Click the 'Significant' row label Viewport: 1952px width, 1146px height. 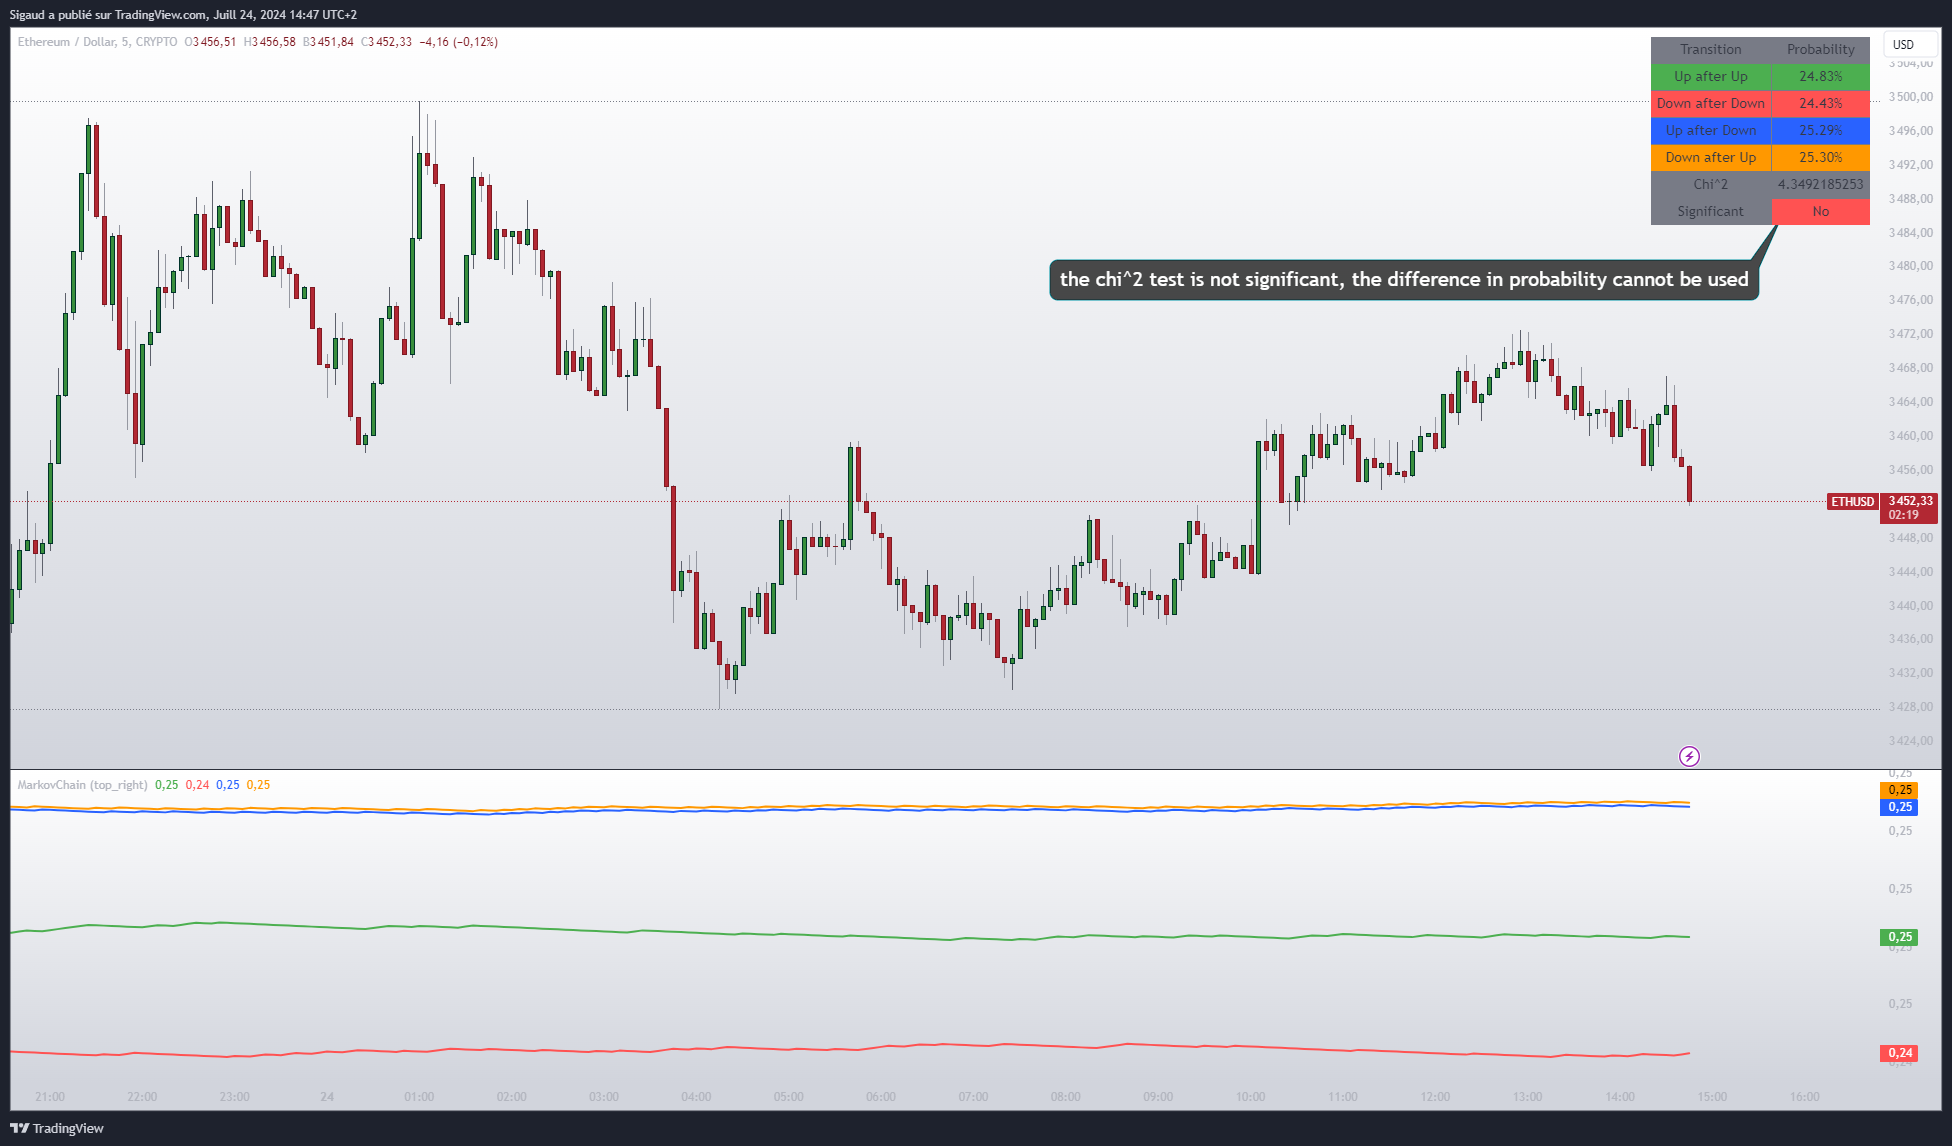pyautogui.click(x=1711, y=211)
